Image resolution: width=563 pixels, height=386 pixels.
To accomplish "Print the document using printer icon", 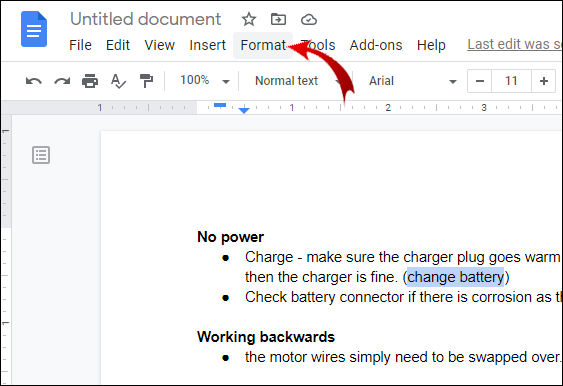I will 90,81.
